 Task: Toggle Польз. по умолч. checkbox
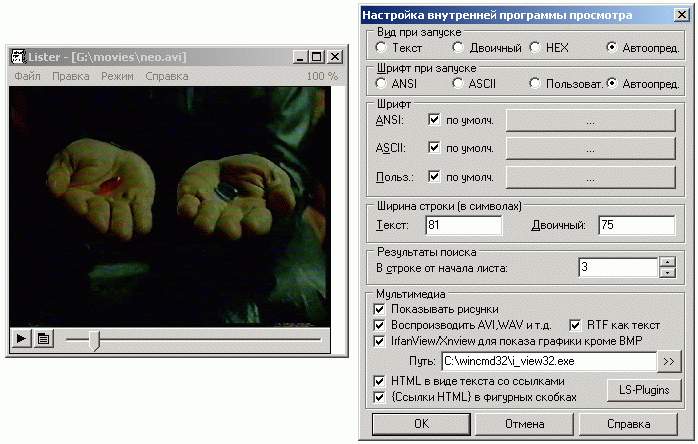pyautogui.click(x=434, y=176)
